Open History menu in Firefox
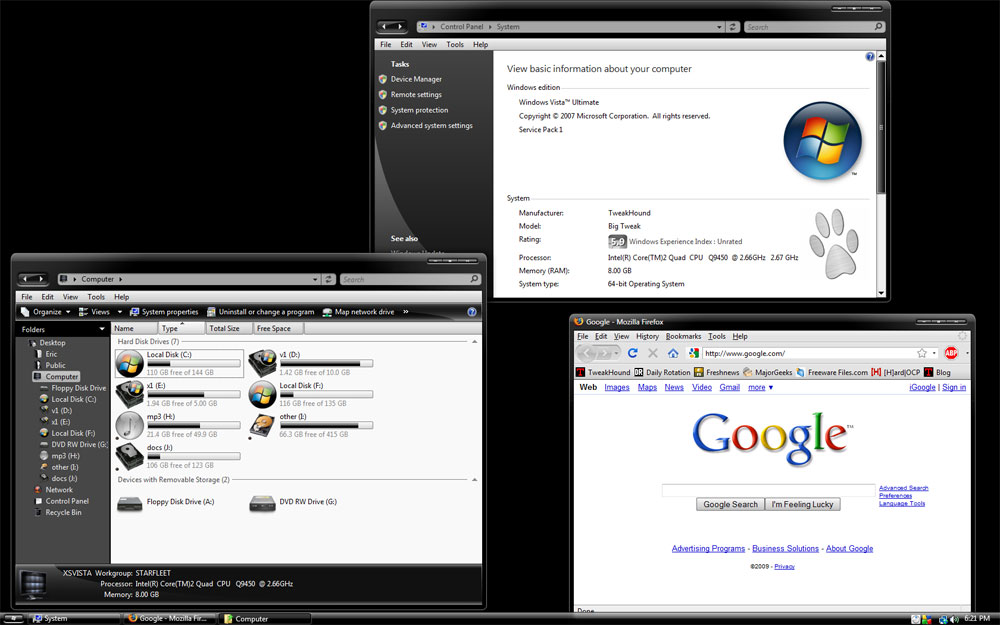The image size is (1000, 625). [x=647, y=336]
